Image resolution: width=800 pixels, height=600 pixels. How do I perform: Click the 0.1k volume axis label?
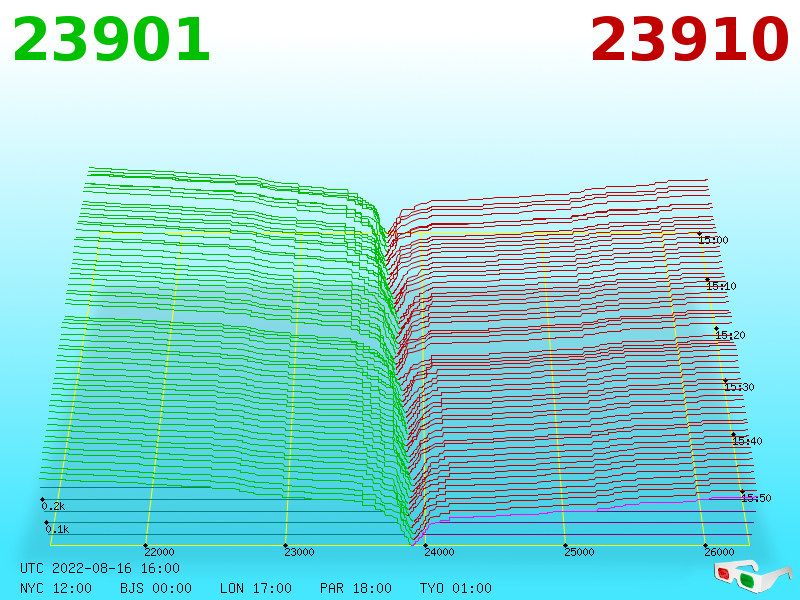click(x=57, y=529)
